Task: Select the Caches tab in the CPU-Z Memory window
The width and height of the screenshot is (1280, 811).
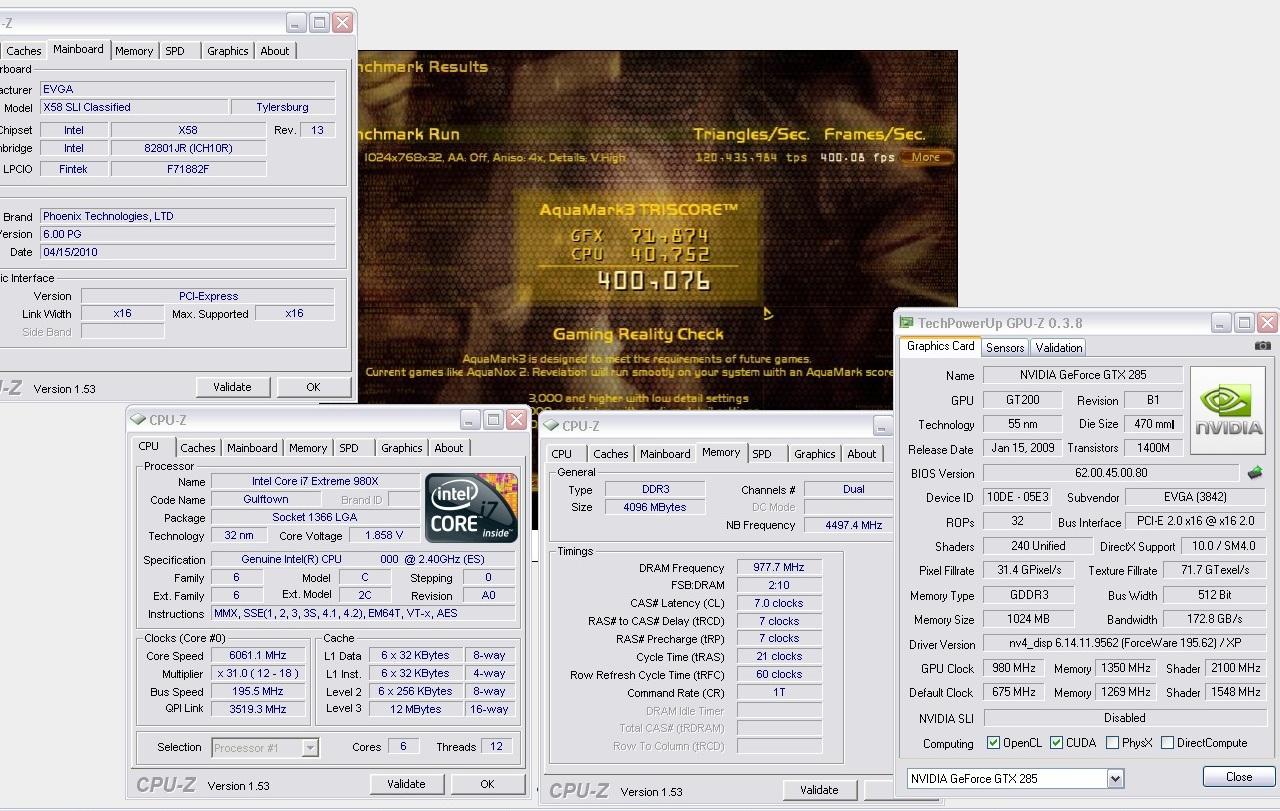Action: click(610, 454)
